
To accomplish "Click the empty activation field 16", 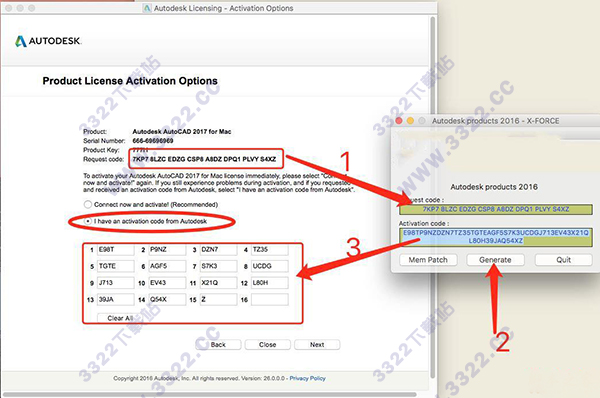I will coord(269,300).
